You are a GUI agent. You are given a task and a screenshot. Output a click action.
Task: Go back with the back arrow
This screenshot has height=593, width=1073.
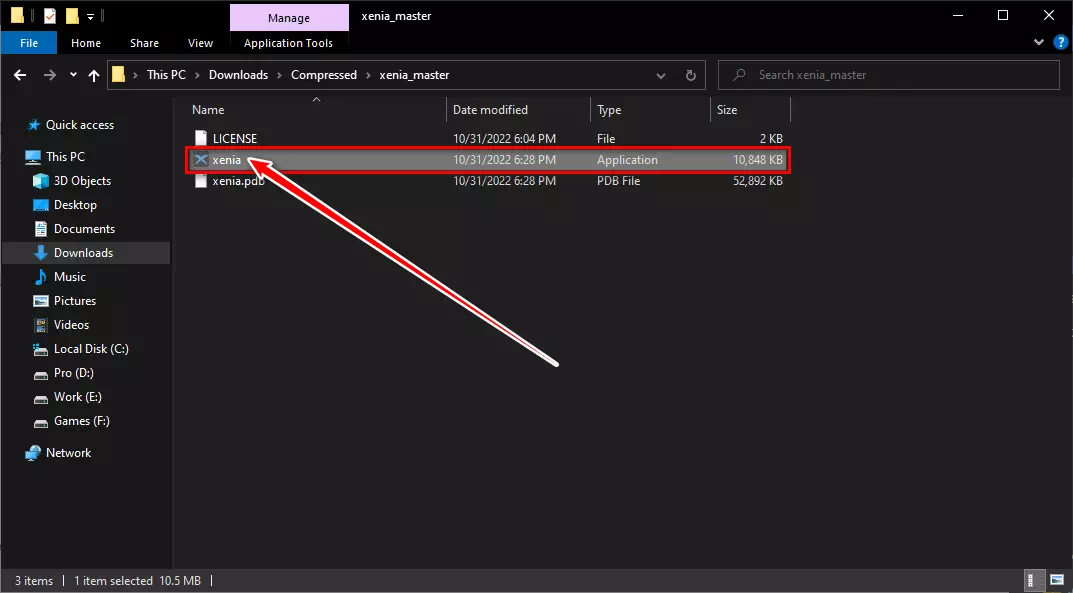20,75
